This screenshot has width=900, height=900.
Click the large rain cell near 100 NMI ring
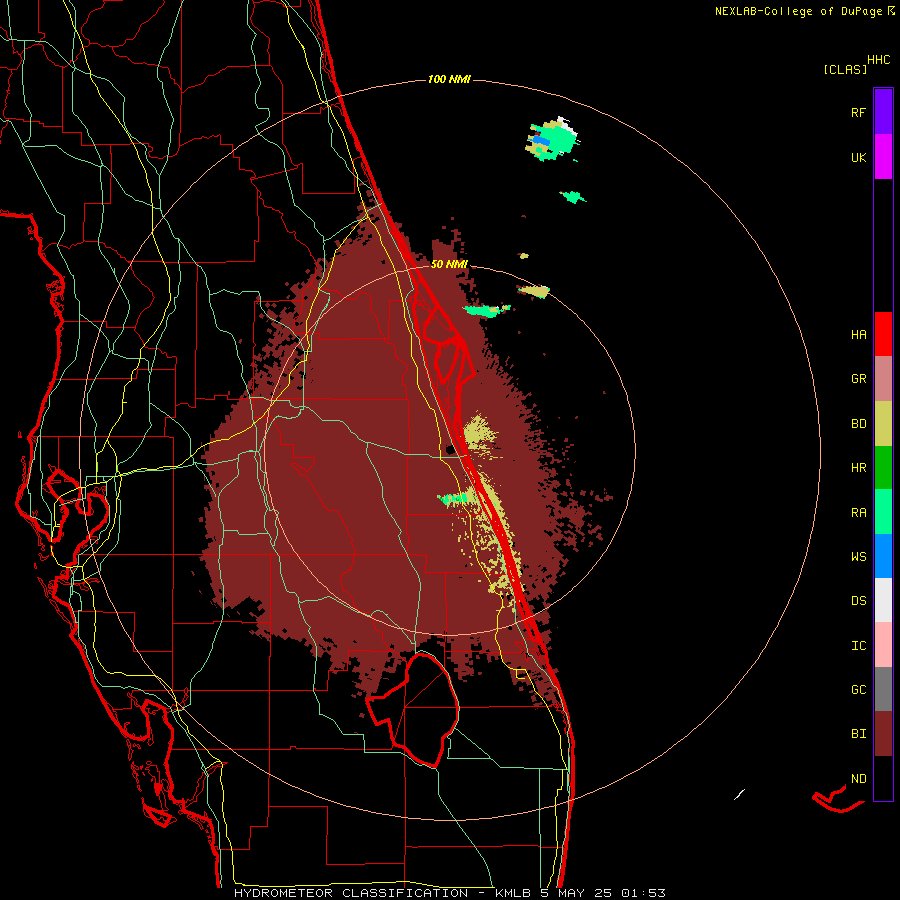[552, 139]
